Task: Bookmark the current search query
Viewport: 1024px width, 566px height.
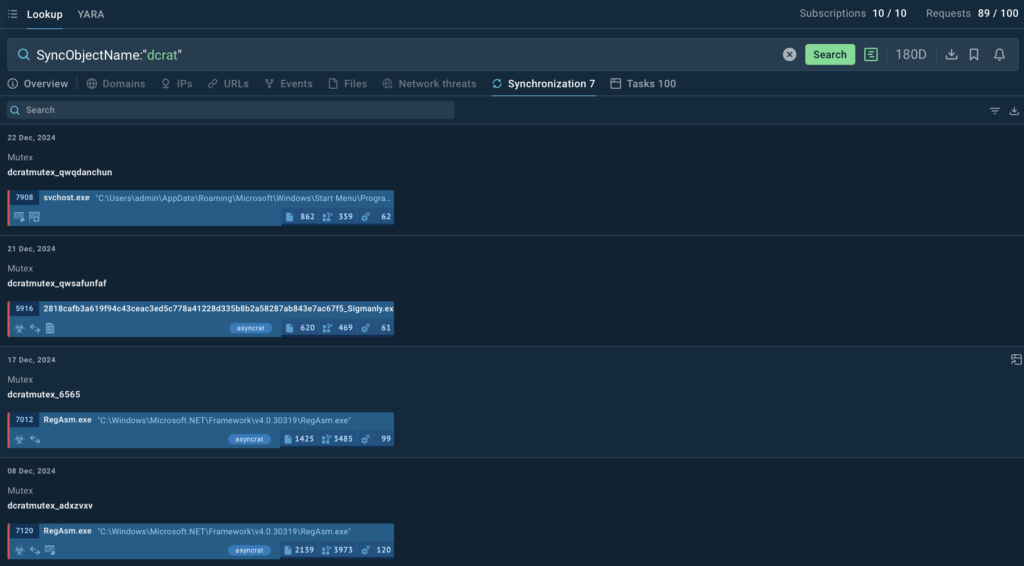Action: click(974, 55)
